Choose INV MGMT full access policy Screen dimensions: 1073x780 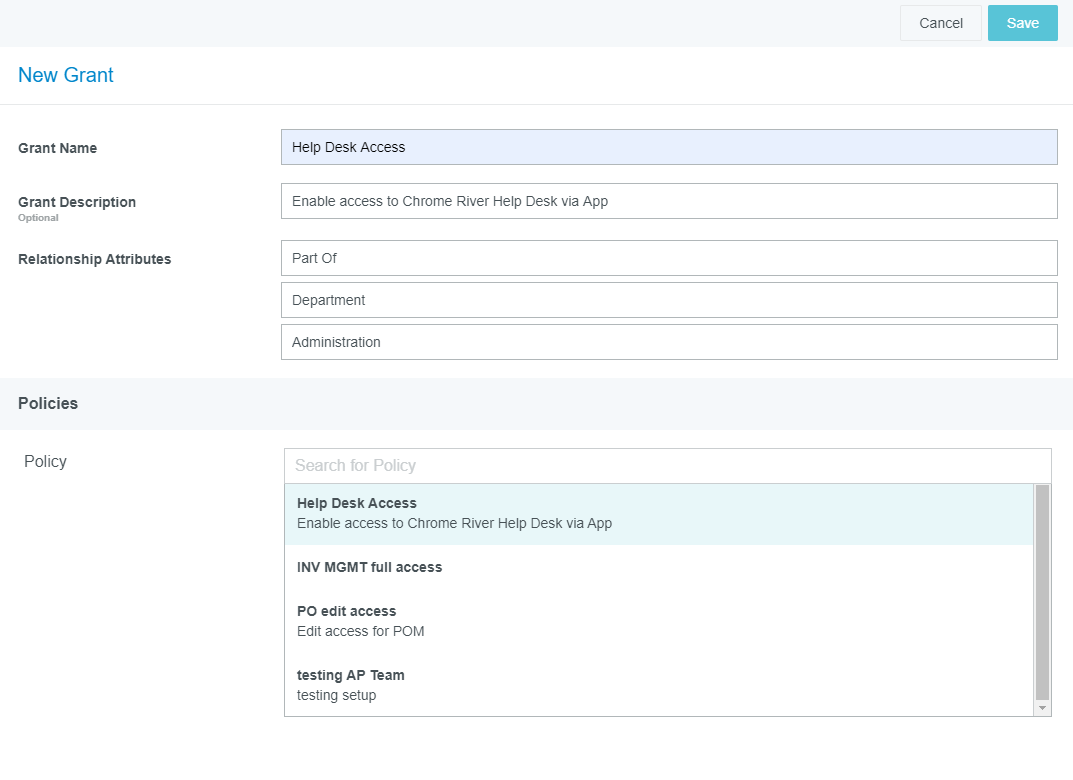(658, 567)
